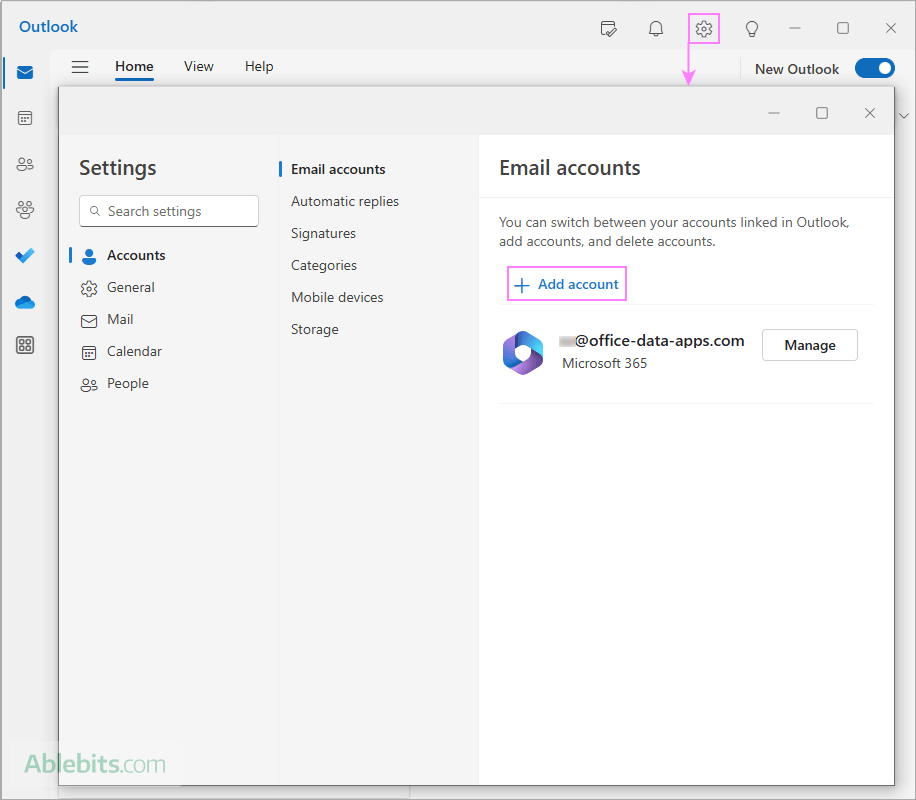Image resolution: width=916 pixels, height=800 pixels.
Task: Open the People app bar icon
Action: [x=25, y=164]
